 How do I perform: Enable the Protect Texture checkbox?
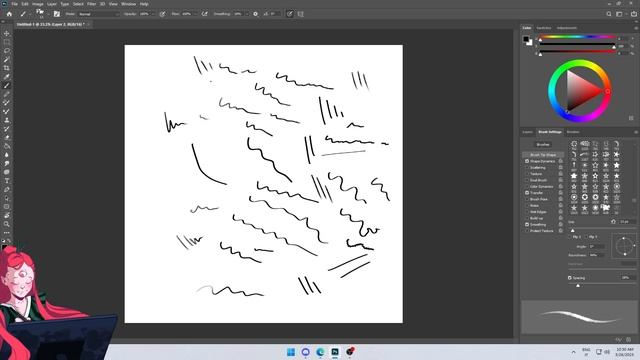[x=527, y=231]
